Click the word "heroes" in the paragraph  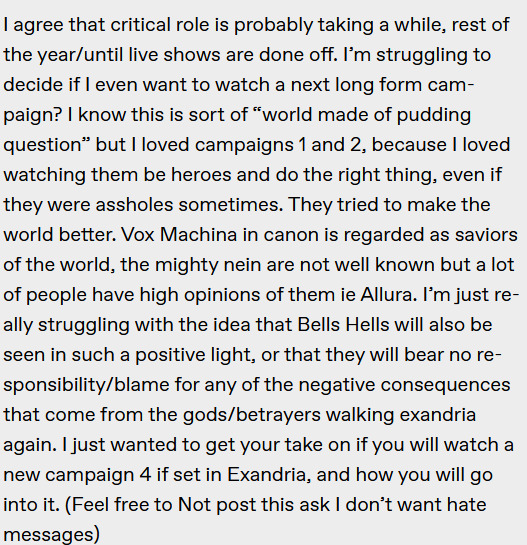pyautogui.click(x=201, y=175)
